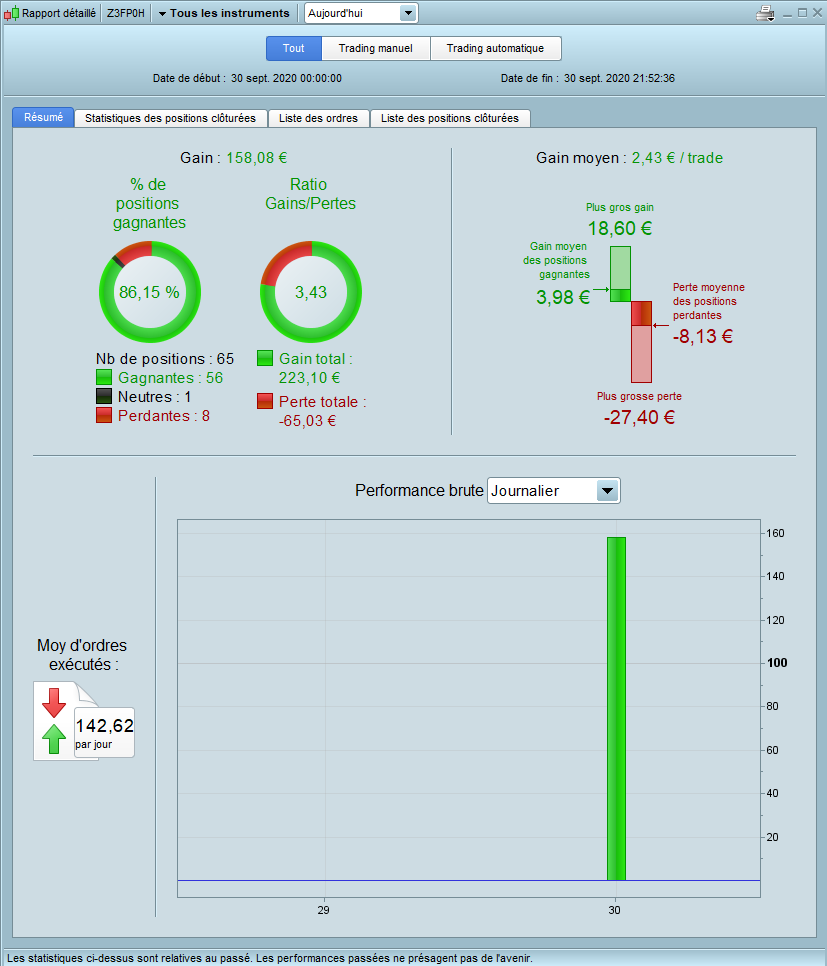Click the green Gagnantes legend square

104,378
